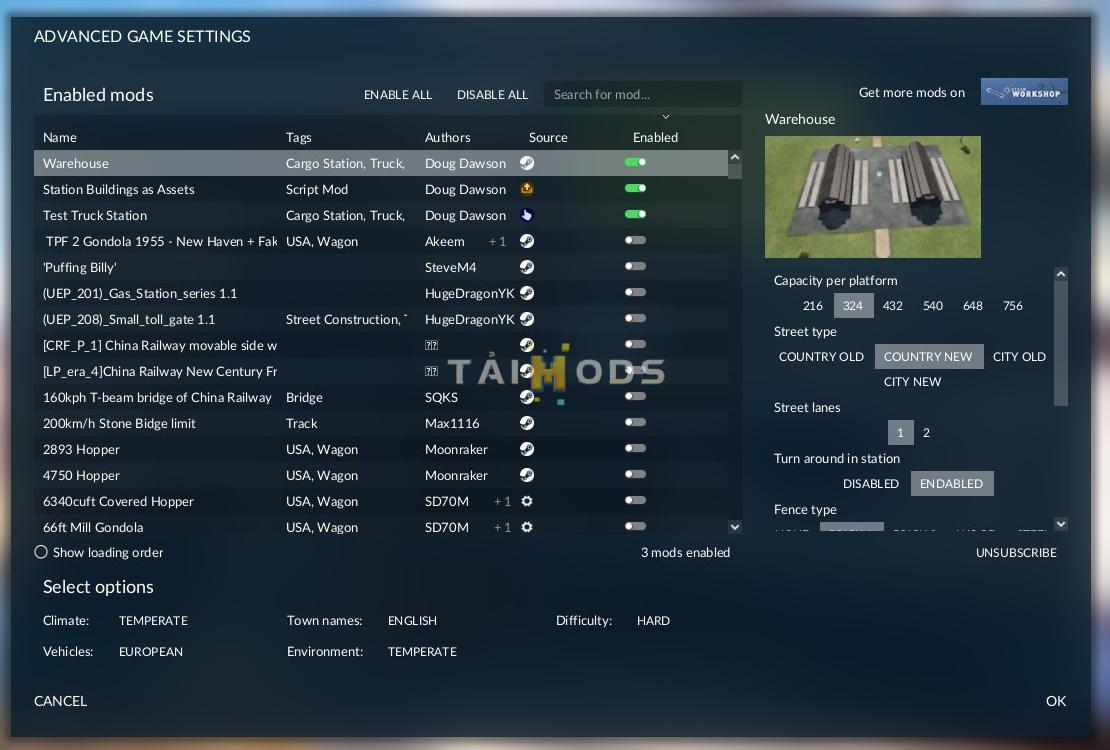The image size is (1110, 750).
Task: Sort mods by Enabled column
Action: [x=655, y=137]
